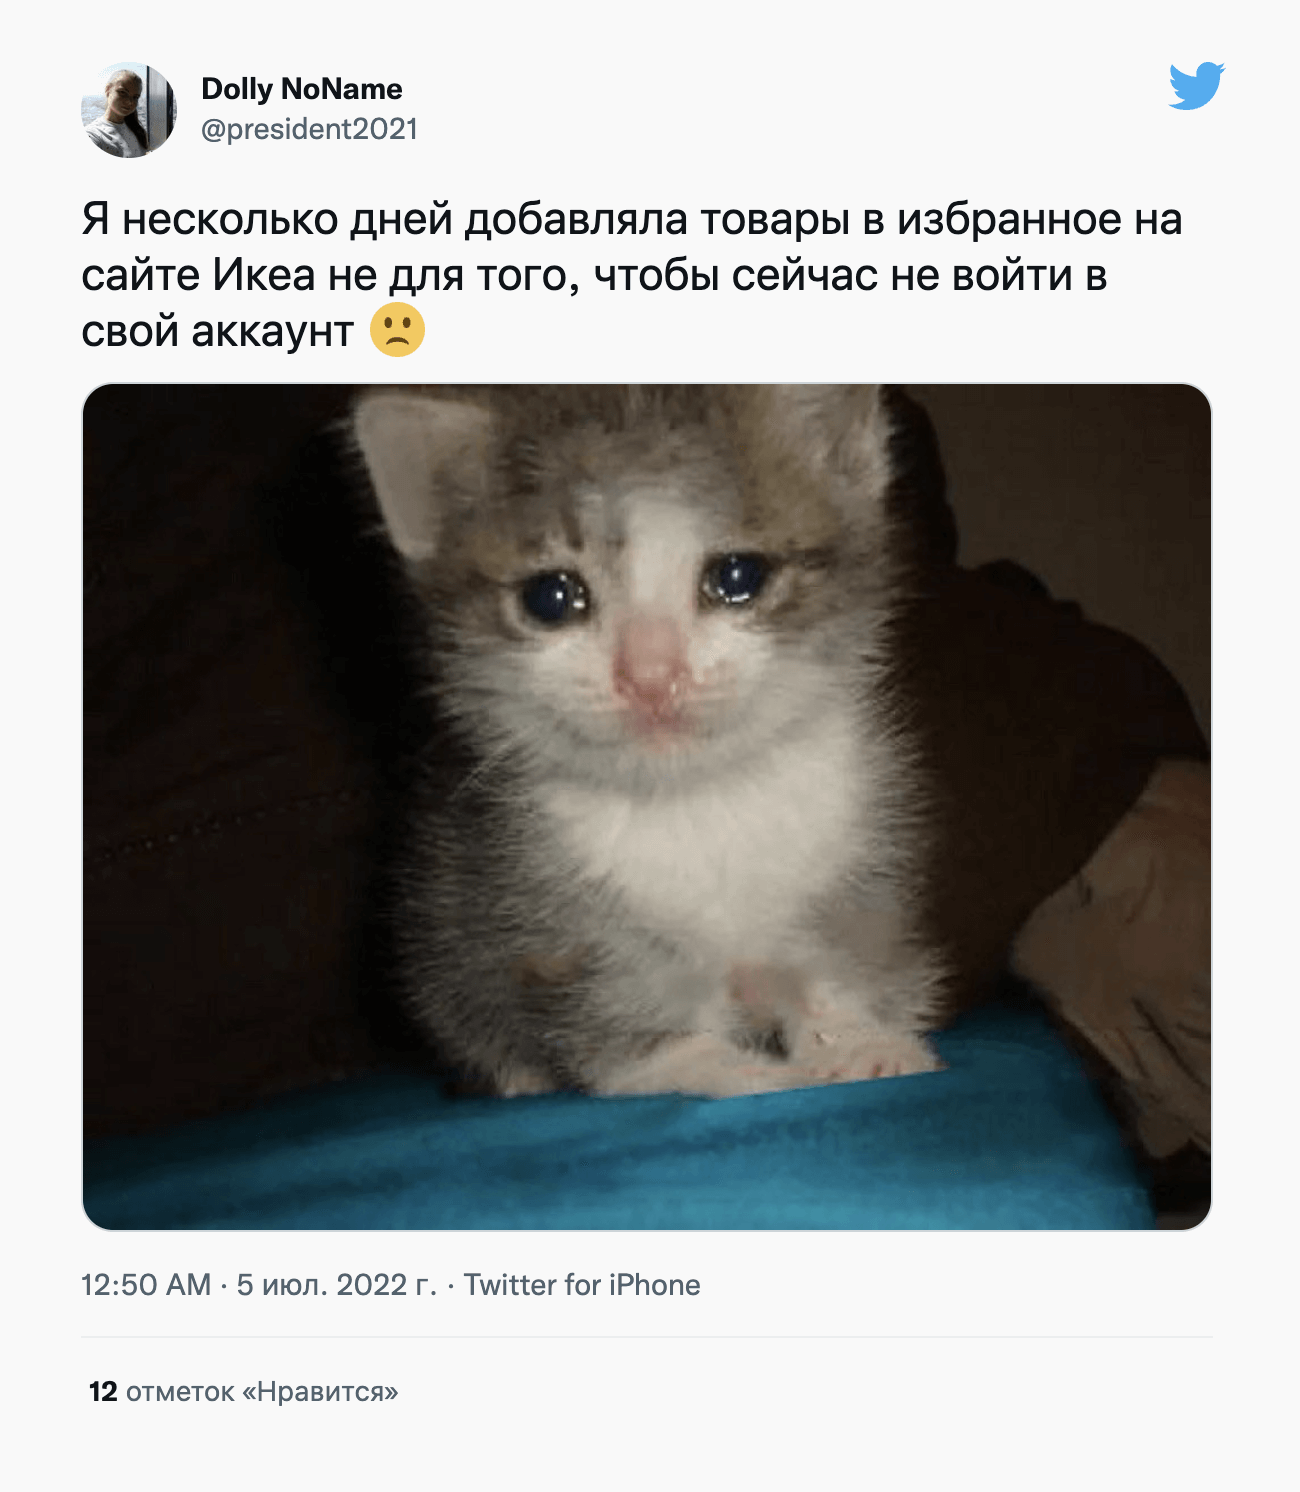The width and height of the screenshot is (1300, 1492).
Task: View the отметок «Нравится» likes list
Action: (262, 1392)
